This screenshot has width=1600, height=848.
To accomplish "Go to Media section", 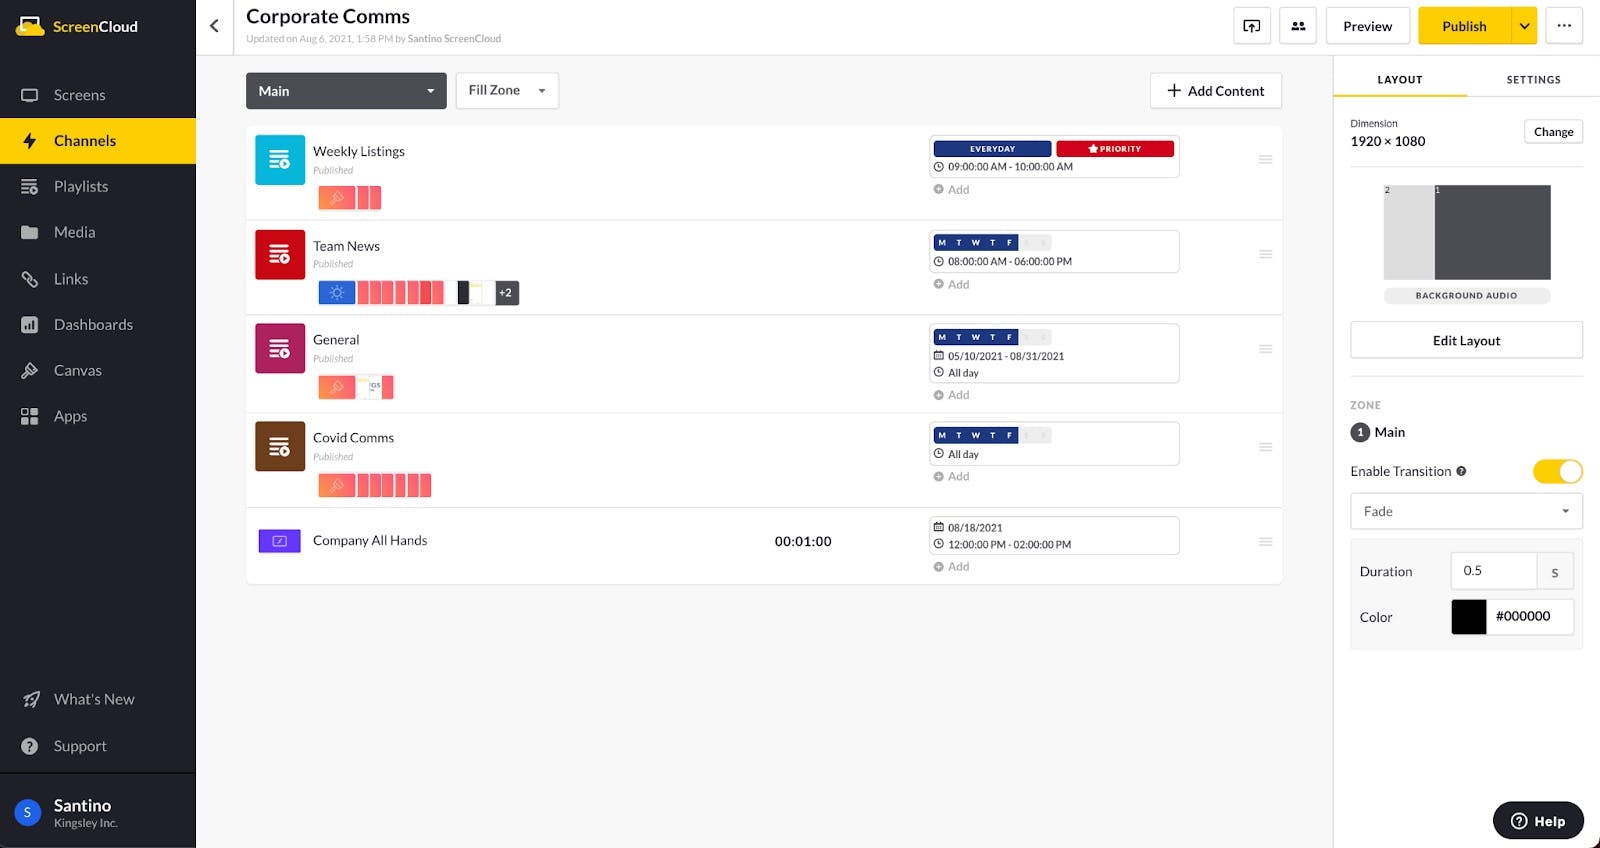I will (98, 232).
